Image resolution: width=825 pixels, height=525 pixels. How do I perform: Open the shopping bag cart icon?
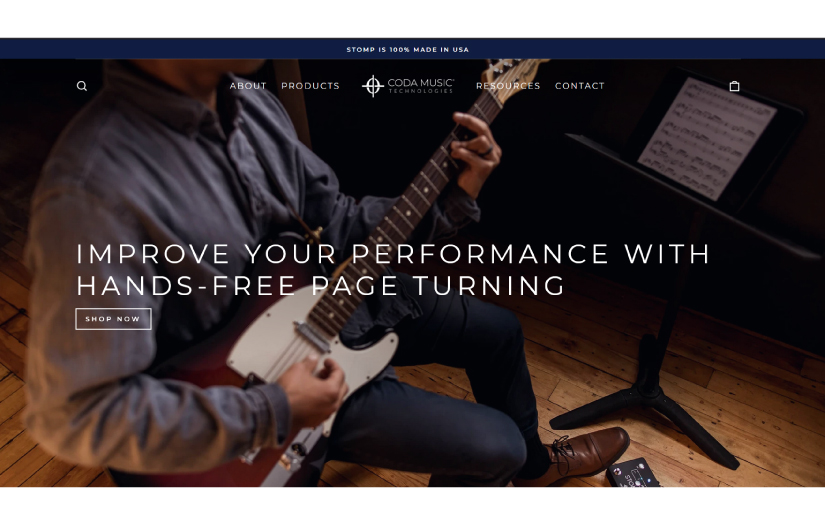[735, 86]
